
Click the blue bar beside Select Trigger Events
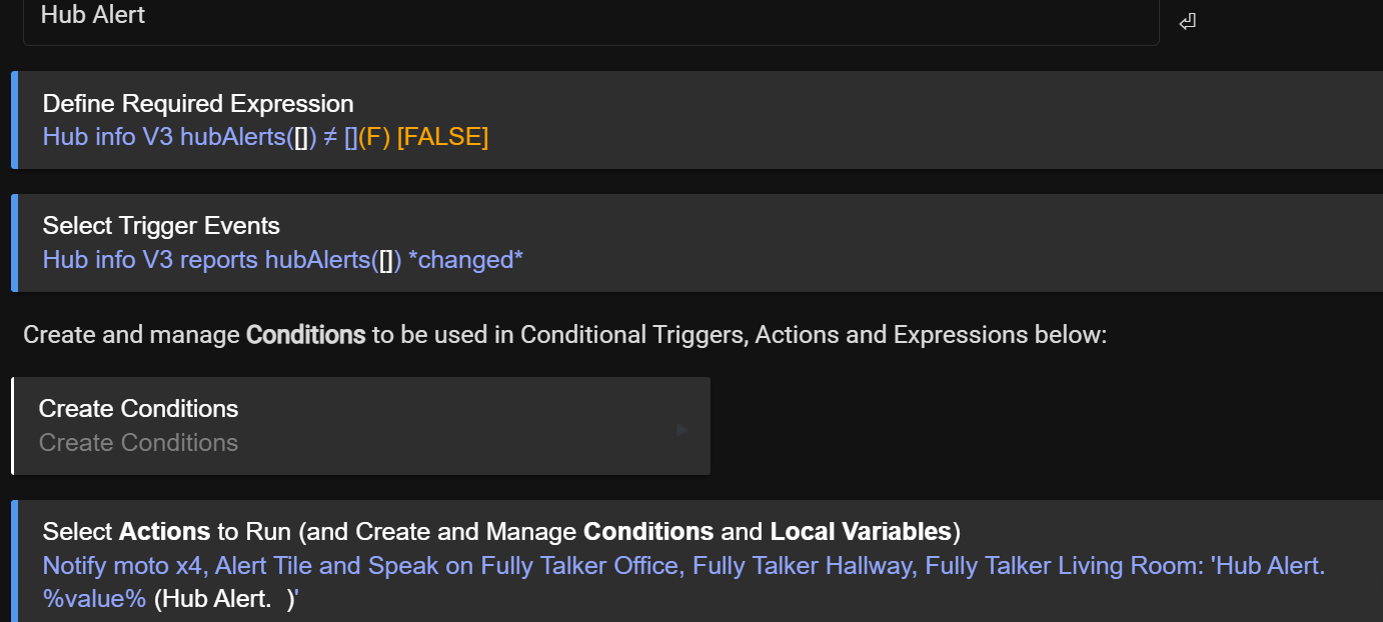click(x=14, y=243)
